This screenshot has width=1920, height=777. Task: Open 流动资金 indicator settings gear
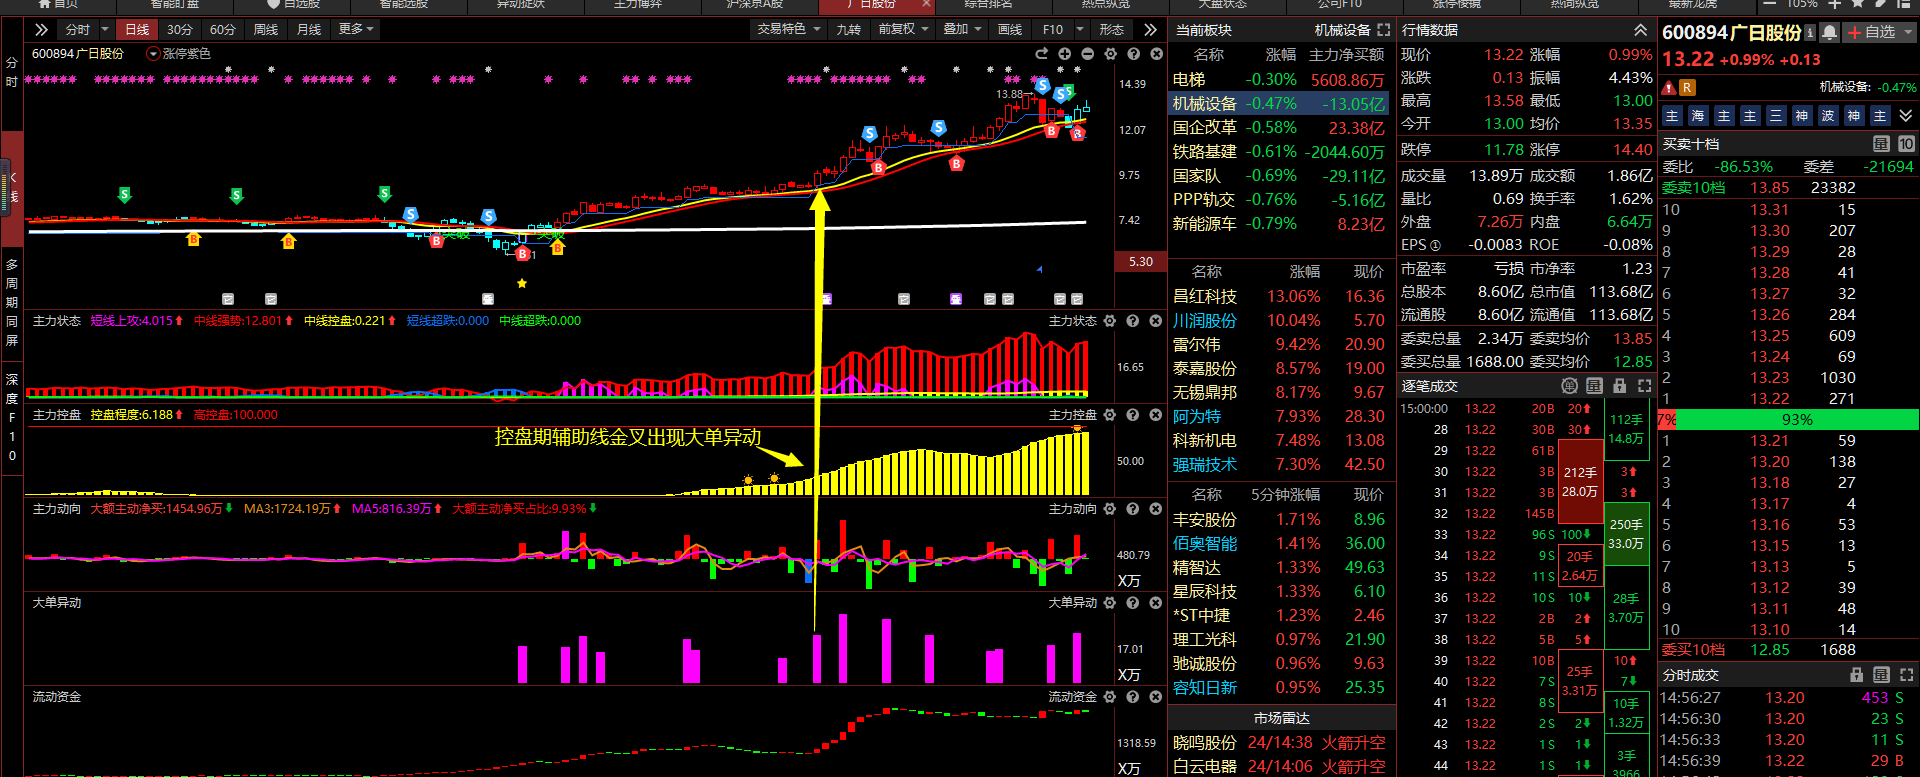(x=1108, y=697)
